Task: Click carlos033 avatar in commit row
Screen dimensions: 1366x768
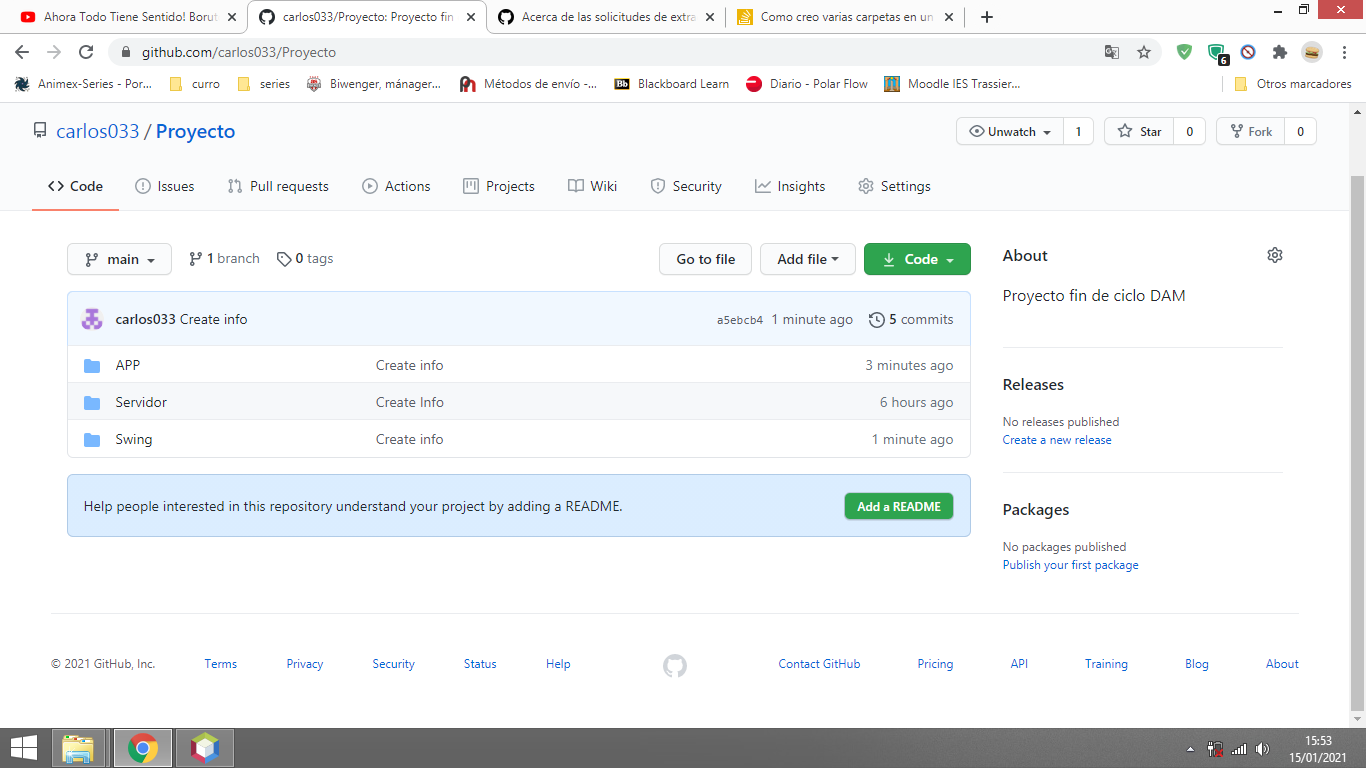Action: point(92,319)
